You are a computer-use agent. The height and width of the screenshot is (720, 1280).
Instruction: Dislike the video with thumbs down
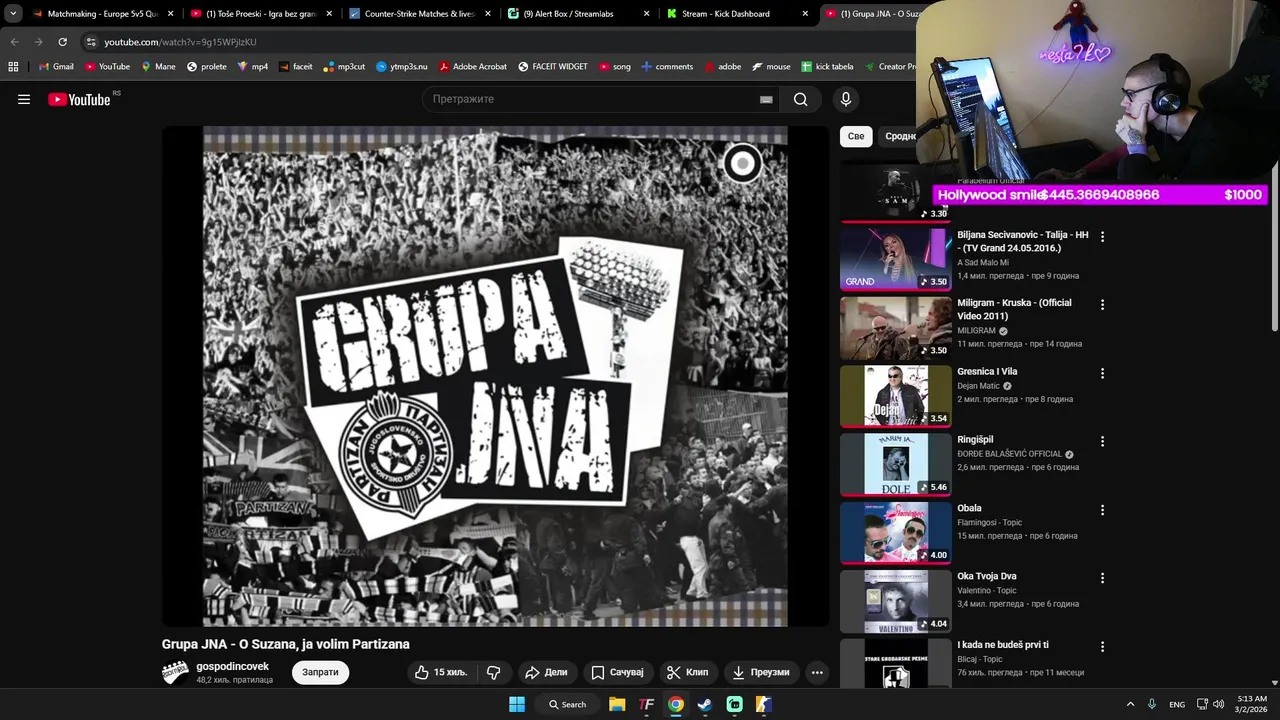[x=494, y=672]
